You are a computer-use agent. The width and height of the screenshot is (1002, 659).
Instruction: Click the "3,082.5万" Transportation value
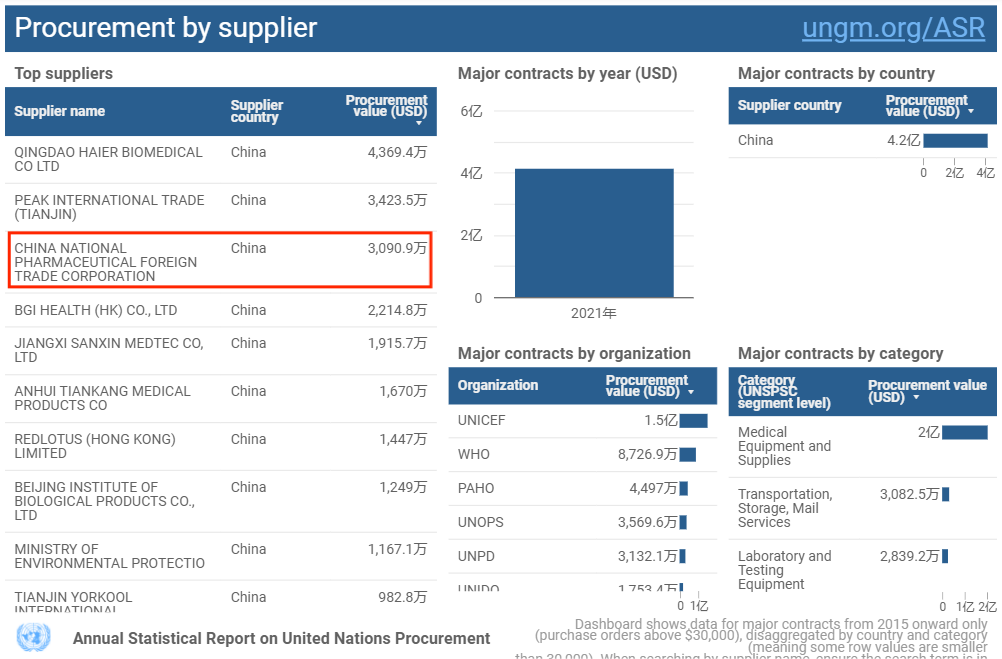click(909, 494)
